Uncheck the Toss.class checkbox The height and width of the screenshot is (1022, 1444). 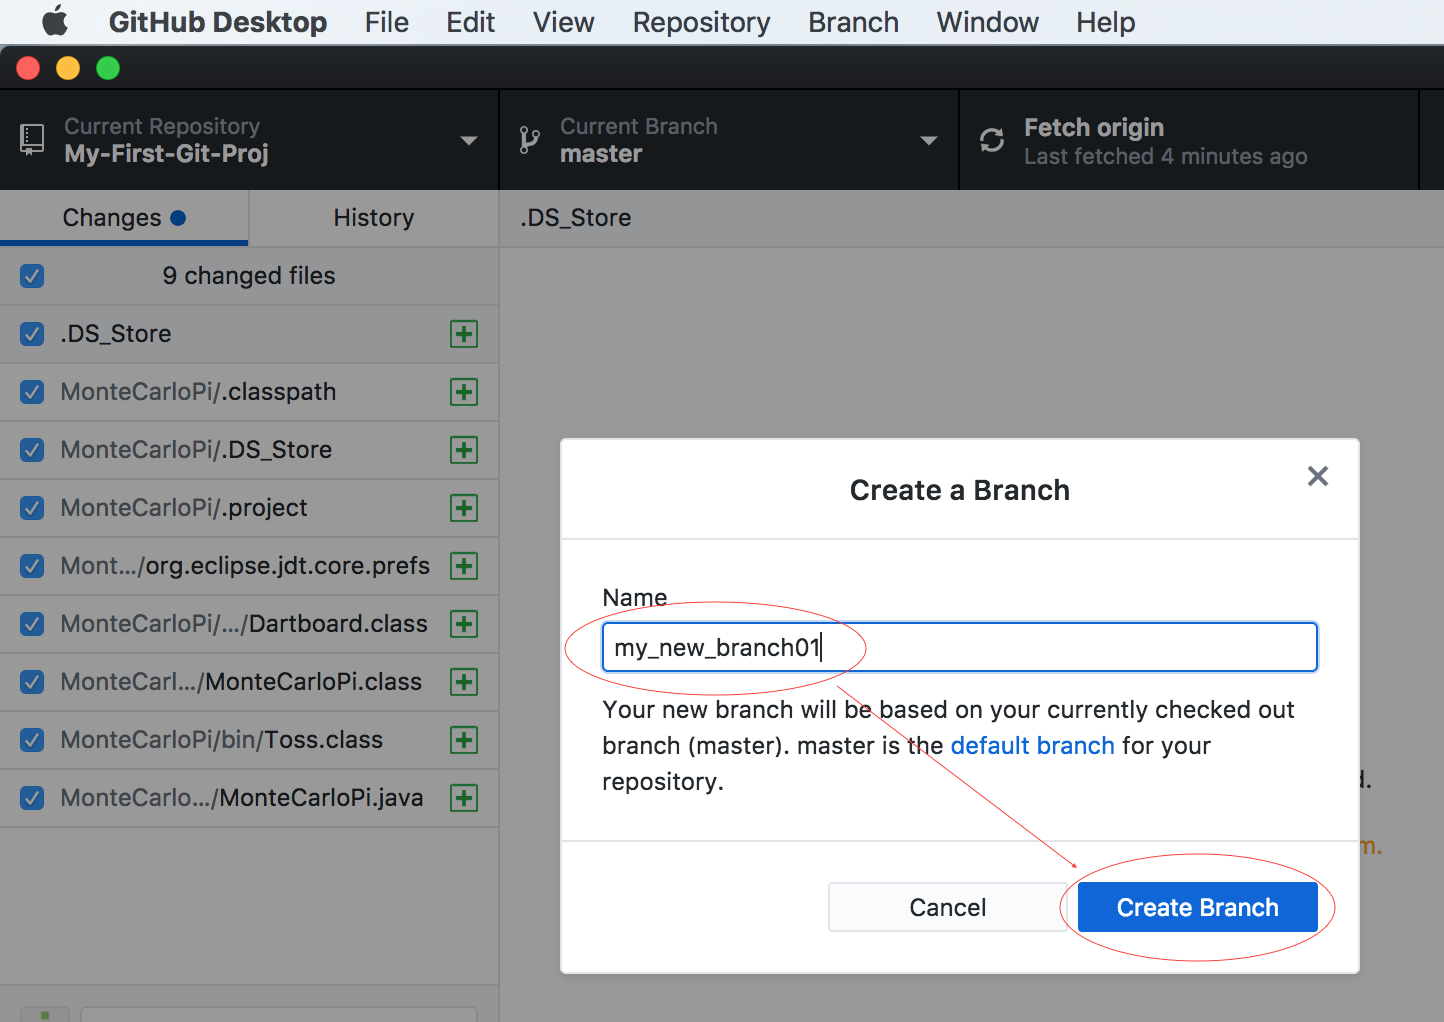(x=32, y=740)
